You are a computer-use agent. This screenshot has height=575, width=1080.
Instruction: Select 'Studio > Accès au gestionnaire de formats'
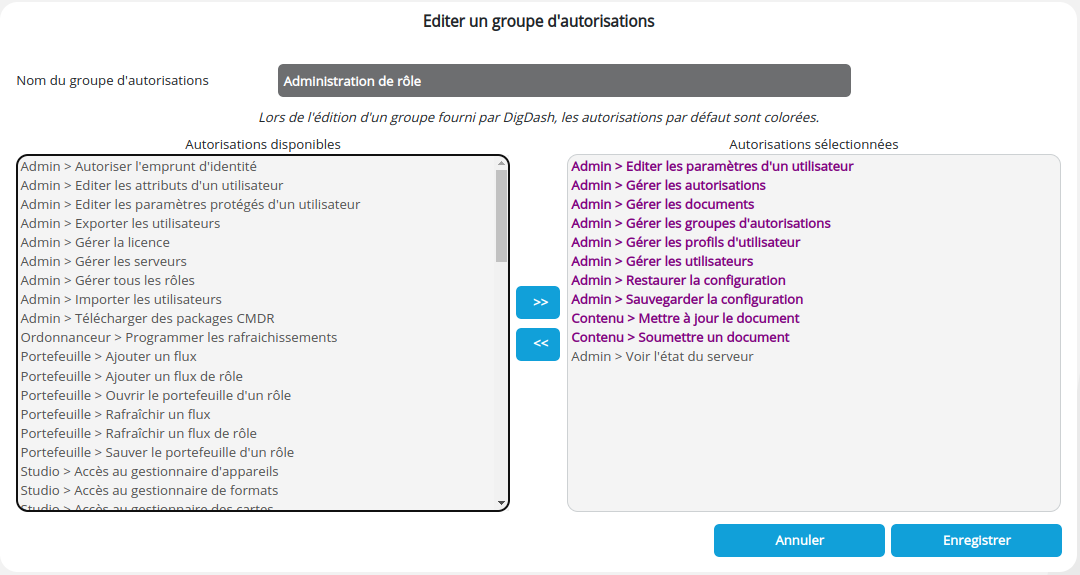click(150, 490)
